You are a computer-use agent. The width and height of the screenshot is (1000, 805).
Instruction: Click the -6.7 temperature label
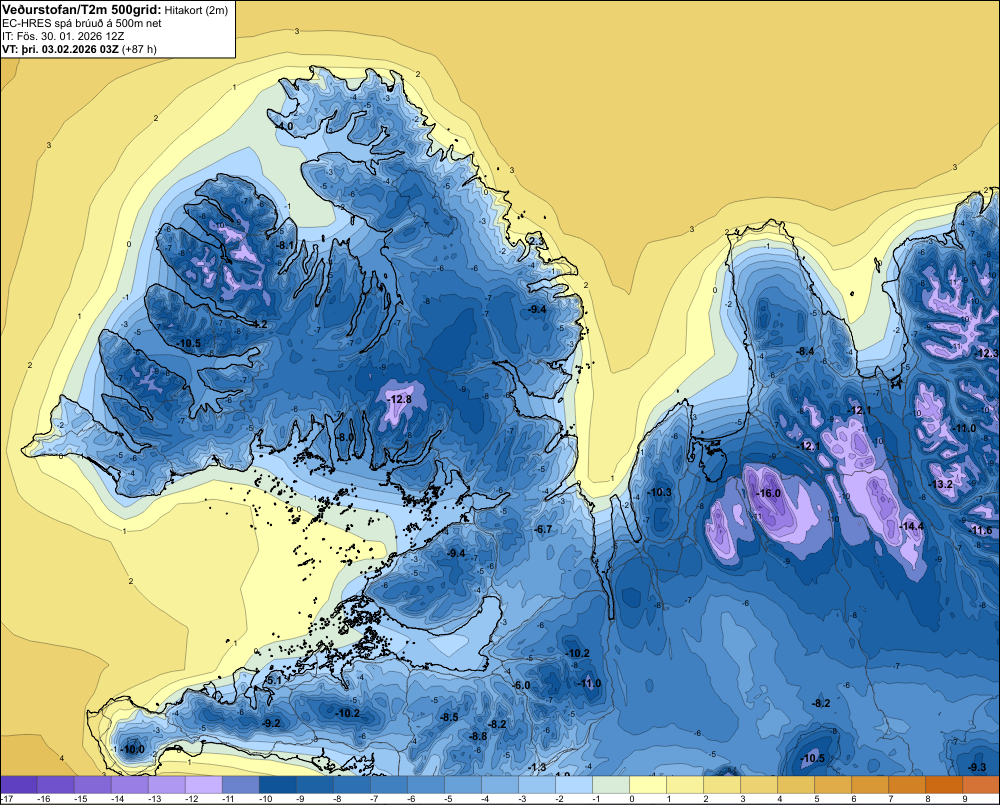[x=543, y=529]
